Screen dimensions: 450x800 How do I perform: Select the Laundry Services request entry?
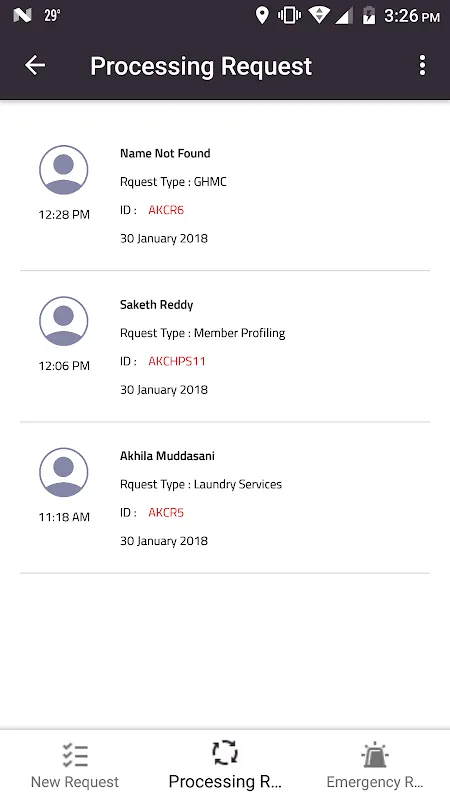click(225, 497)
